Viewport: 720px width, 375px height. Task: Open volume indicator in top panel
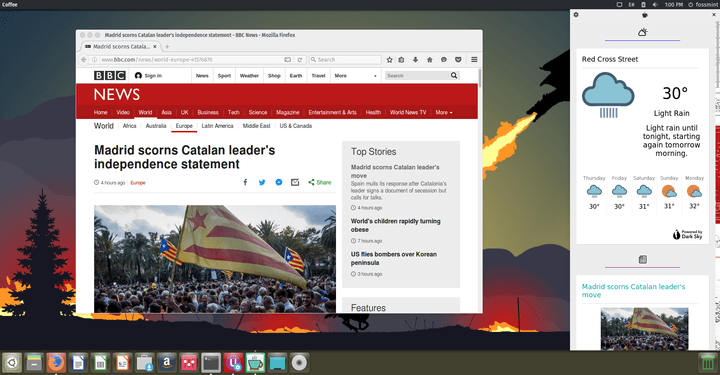coord(655,5)
